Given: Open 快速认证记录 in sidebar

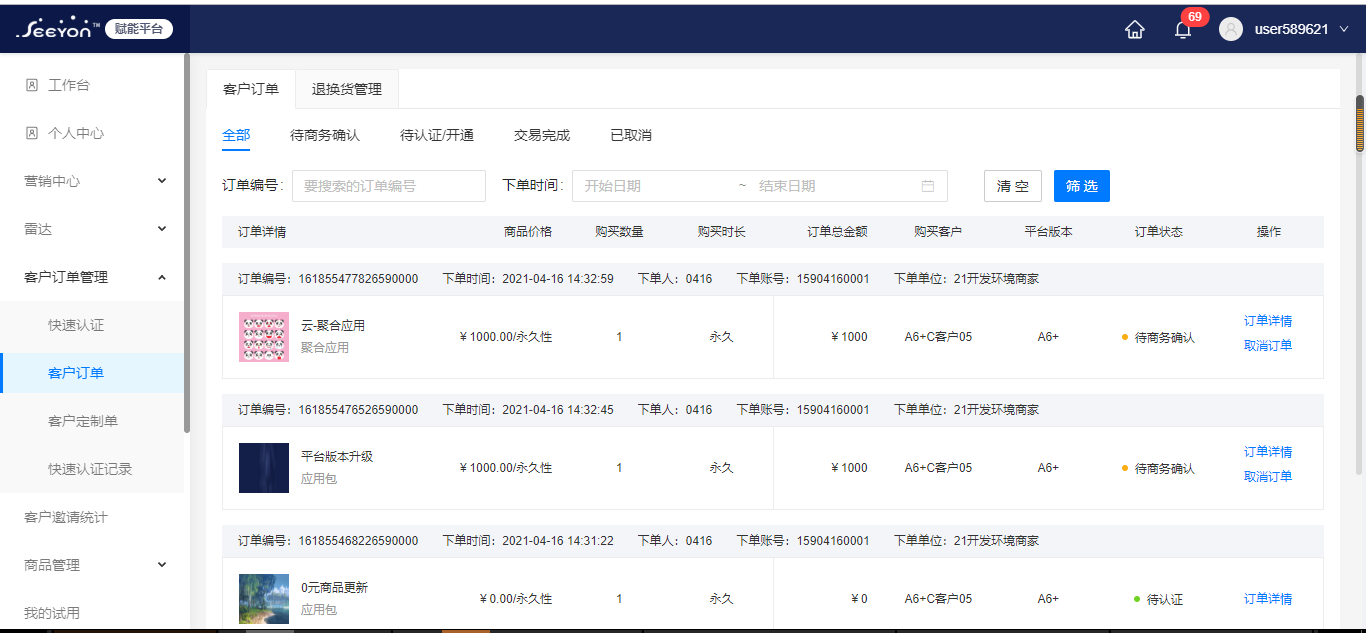Looking at the screenshot, I should [x=92, y=469].
